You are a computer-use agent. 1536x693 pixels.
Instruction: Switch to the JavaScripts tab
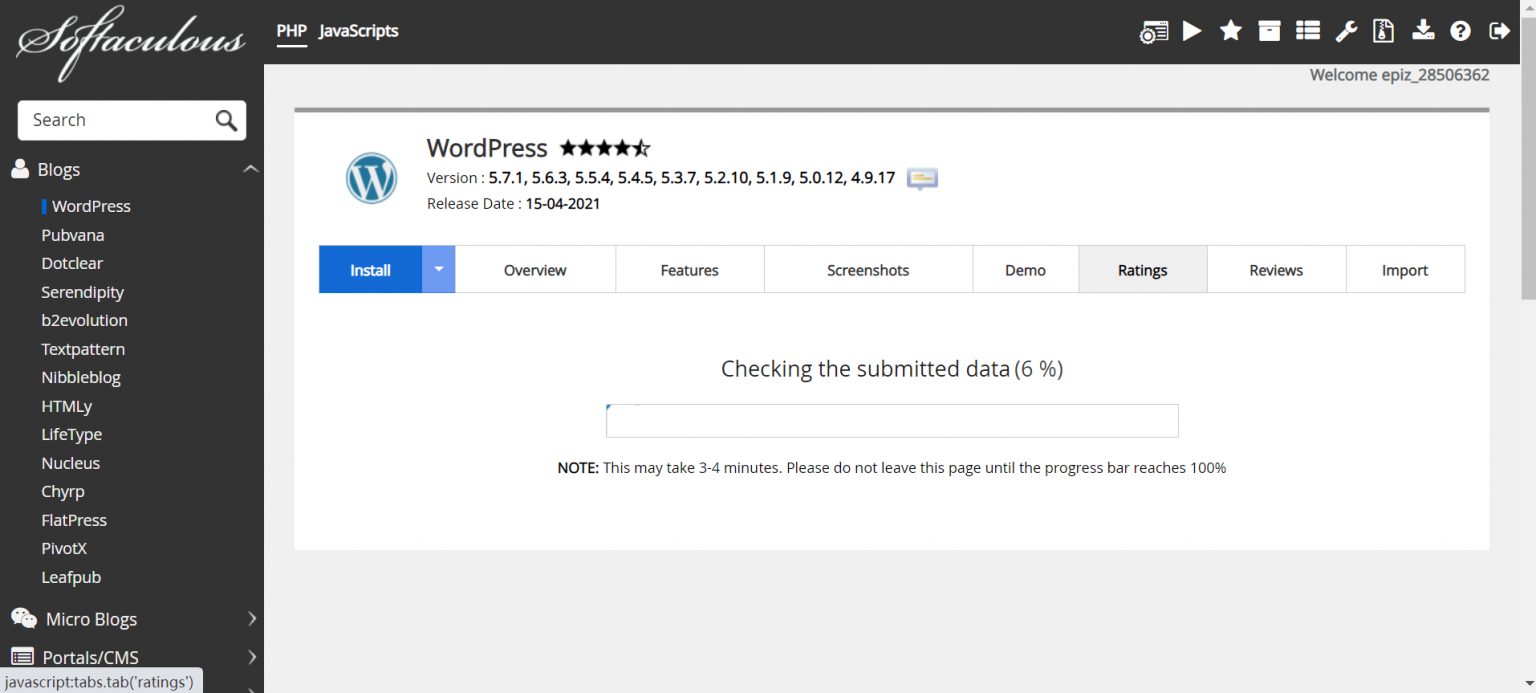(358, 31)
